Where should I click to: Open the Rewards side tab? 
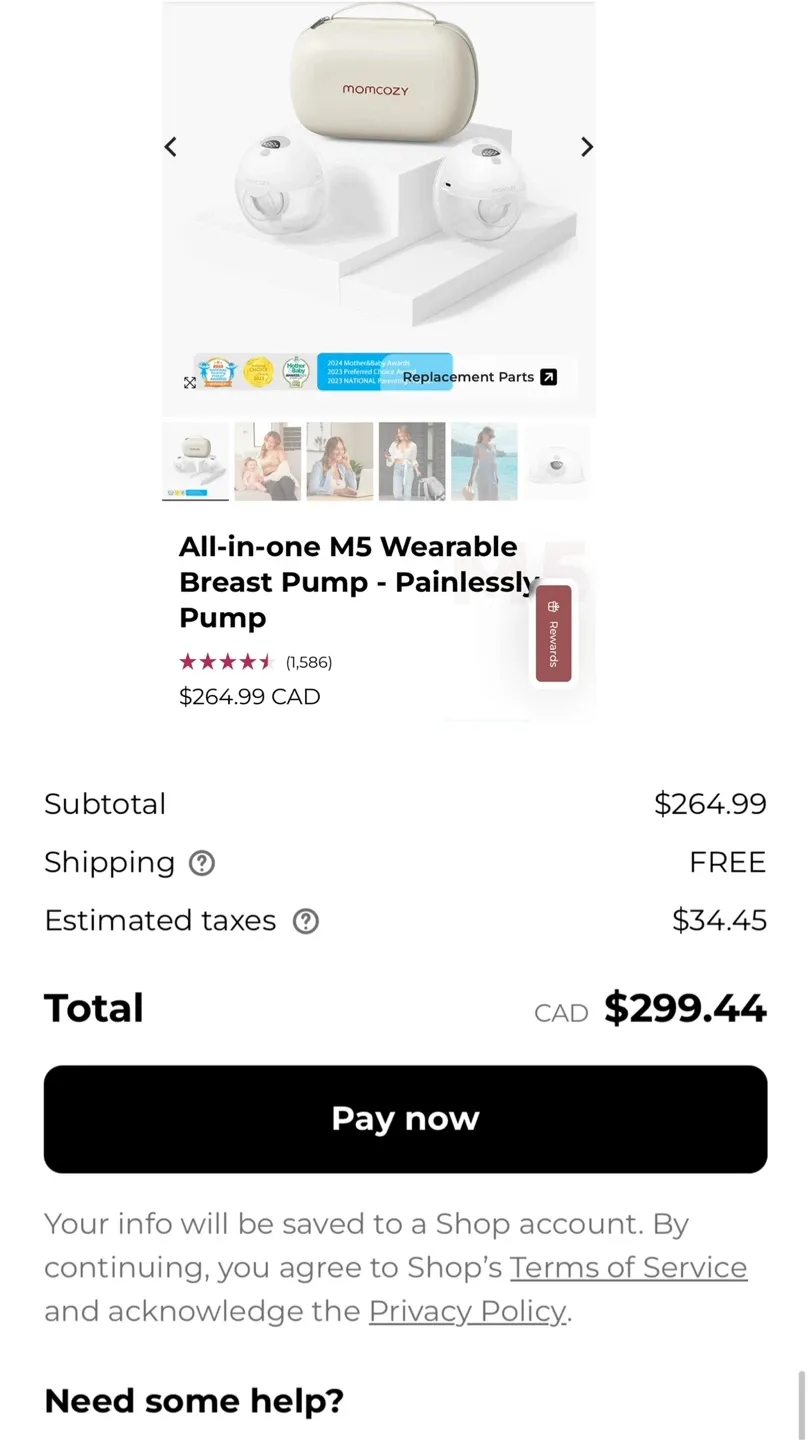(553, 634)
